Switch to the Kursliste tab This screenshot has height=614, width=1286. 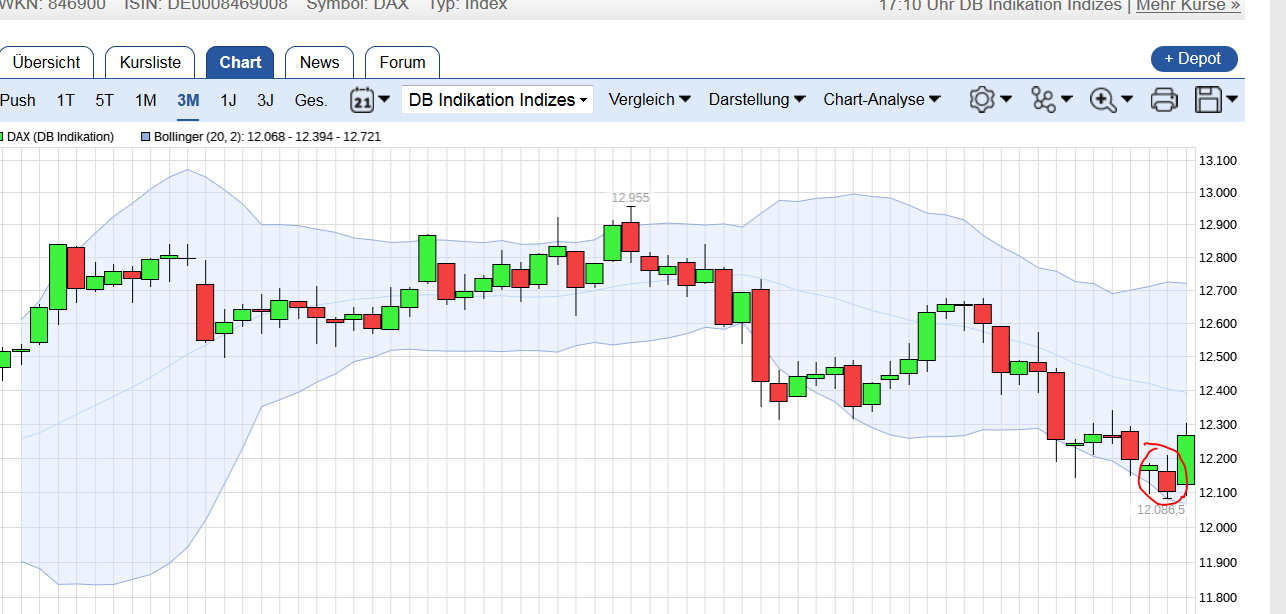(x=150, y=62)
